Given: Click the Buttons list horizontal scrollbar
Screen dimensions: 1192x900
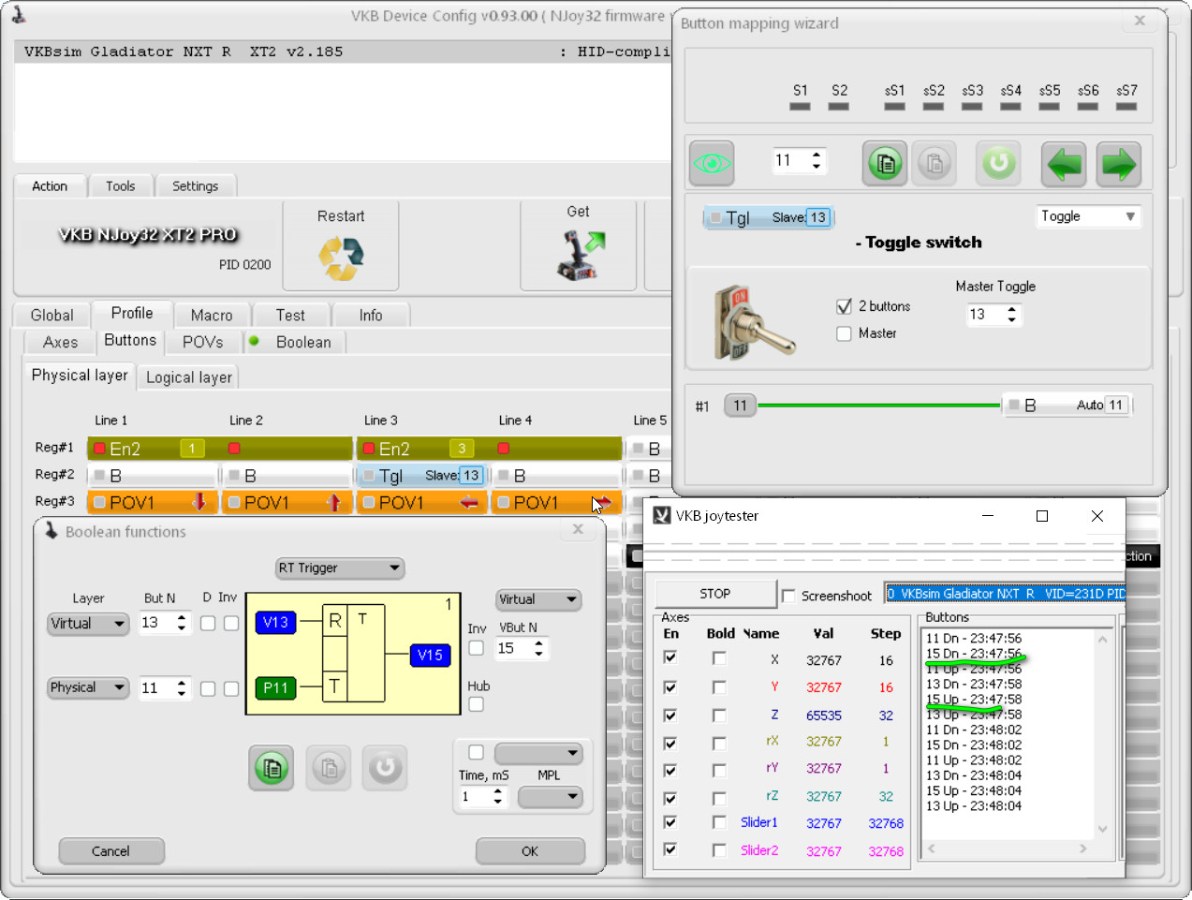Looking at the screenshot, I should pos(1007,848).
